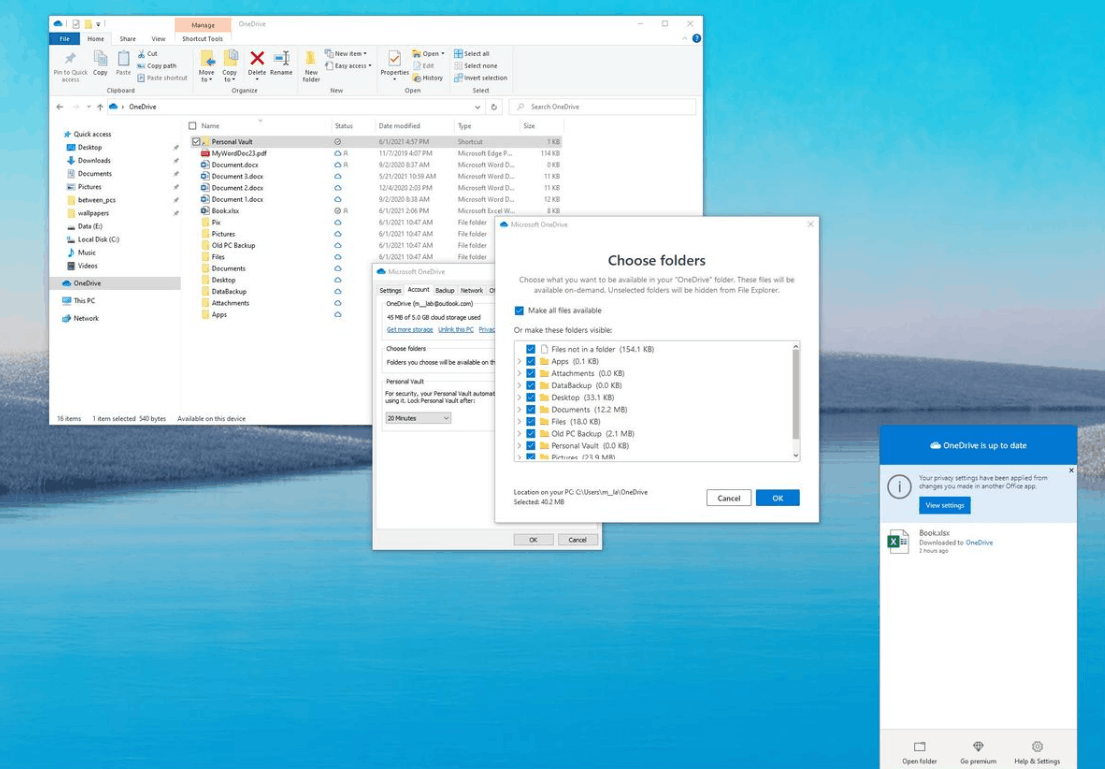Expand the Apps folder tree

coord(519,361)
